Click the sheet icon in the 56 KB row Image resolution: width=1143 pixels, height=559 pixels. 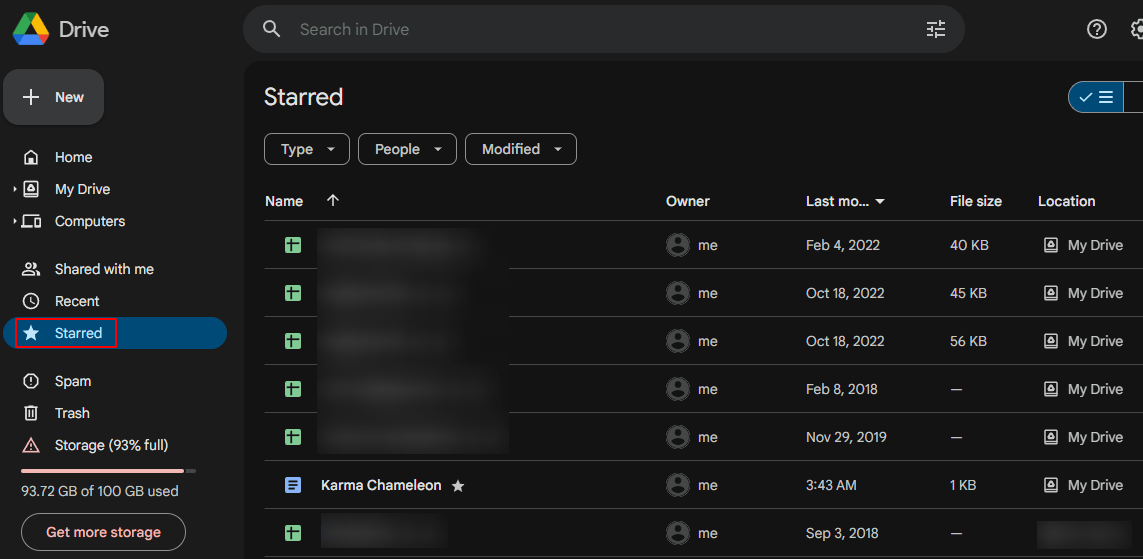coord(292,341)
